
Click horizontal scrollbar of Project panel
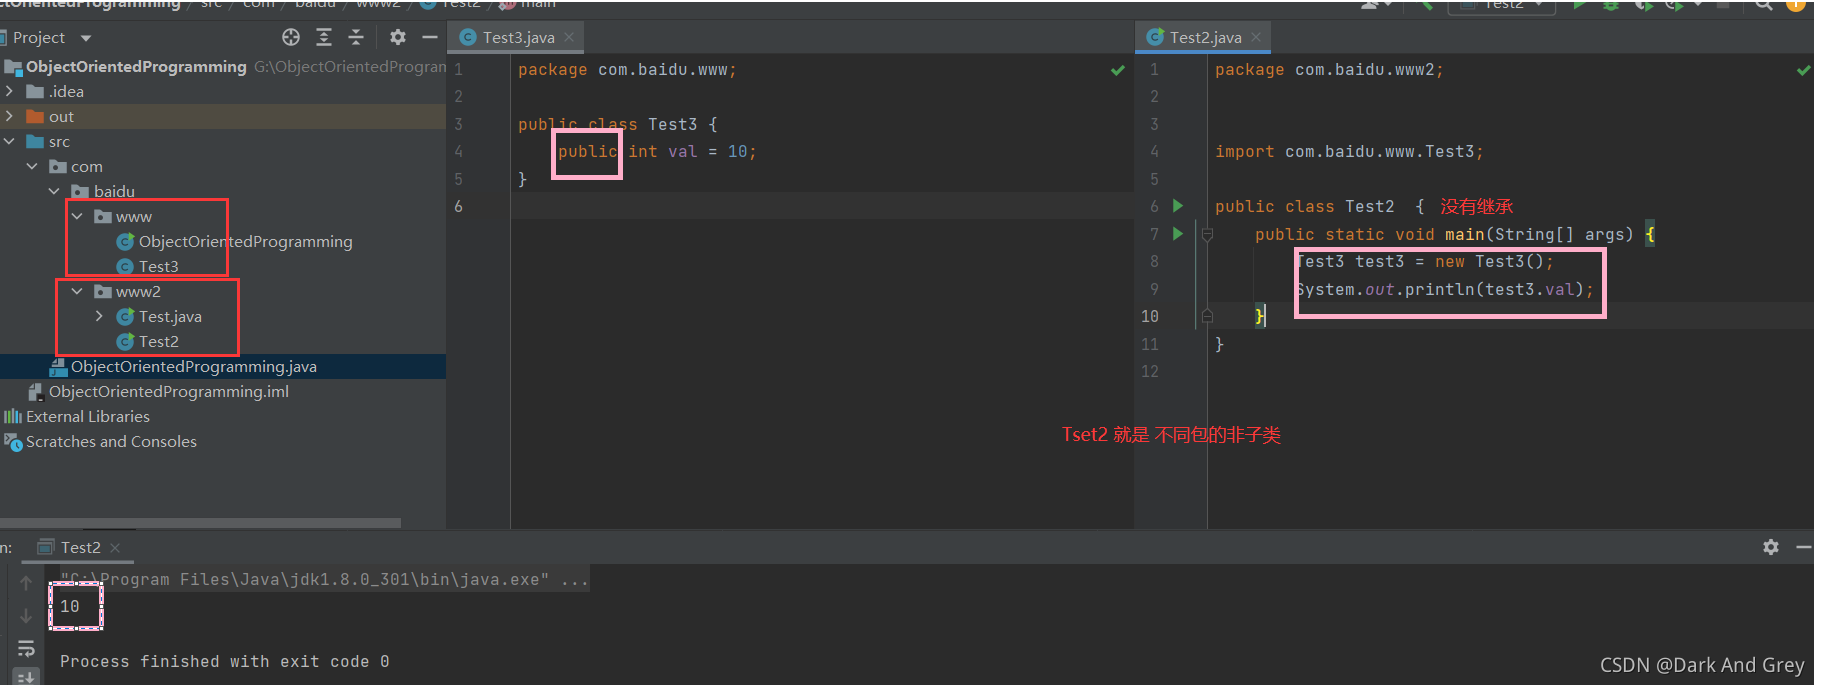(x=200, y=522)
